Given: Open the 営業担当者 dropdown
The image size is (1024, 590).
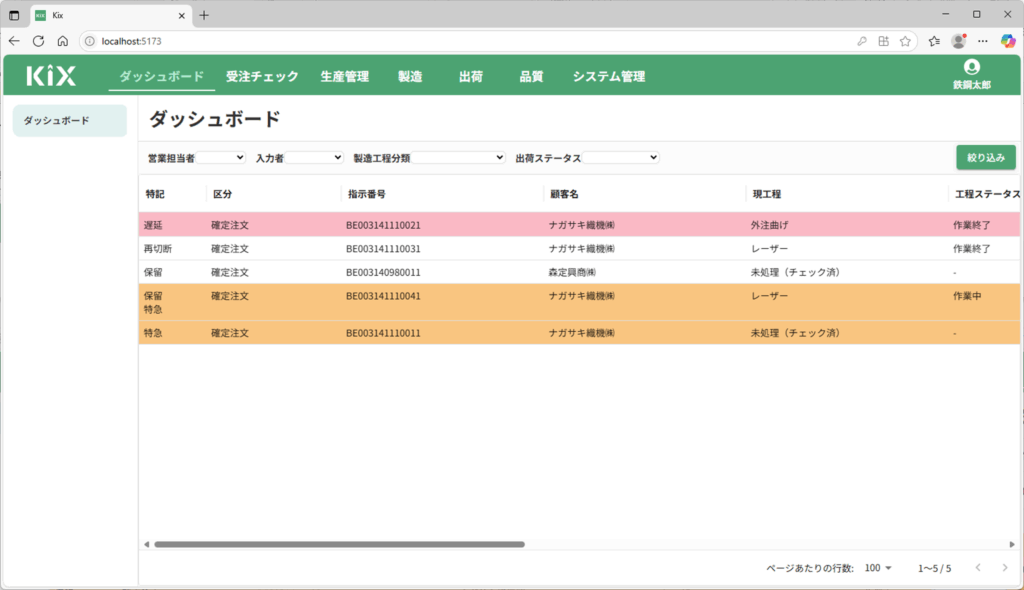Looking at the screenshot, I should [x=221, y=157].
